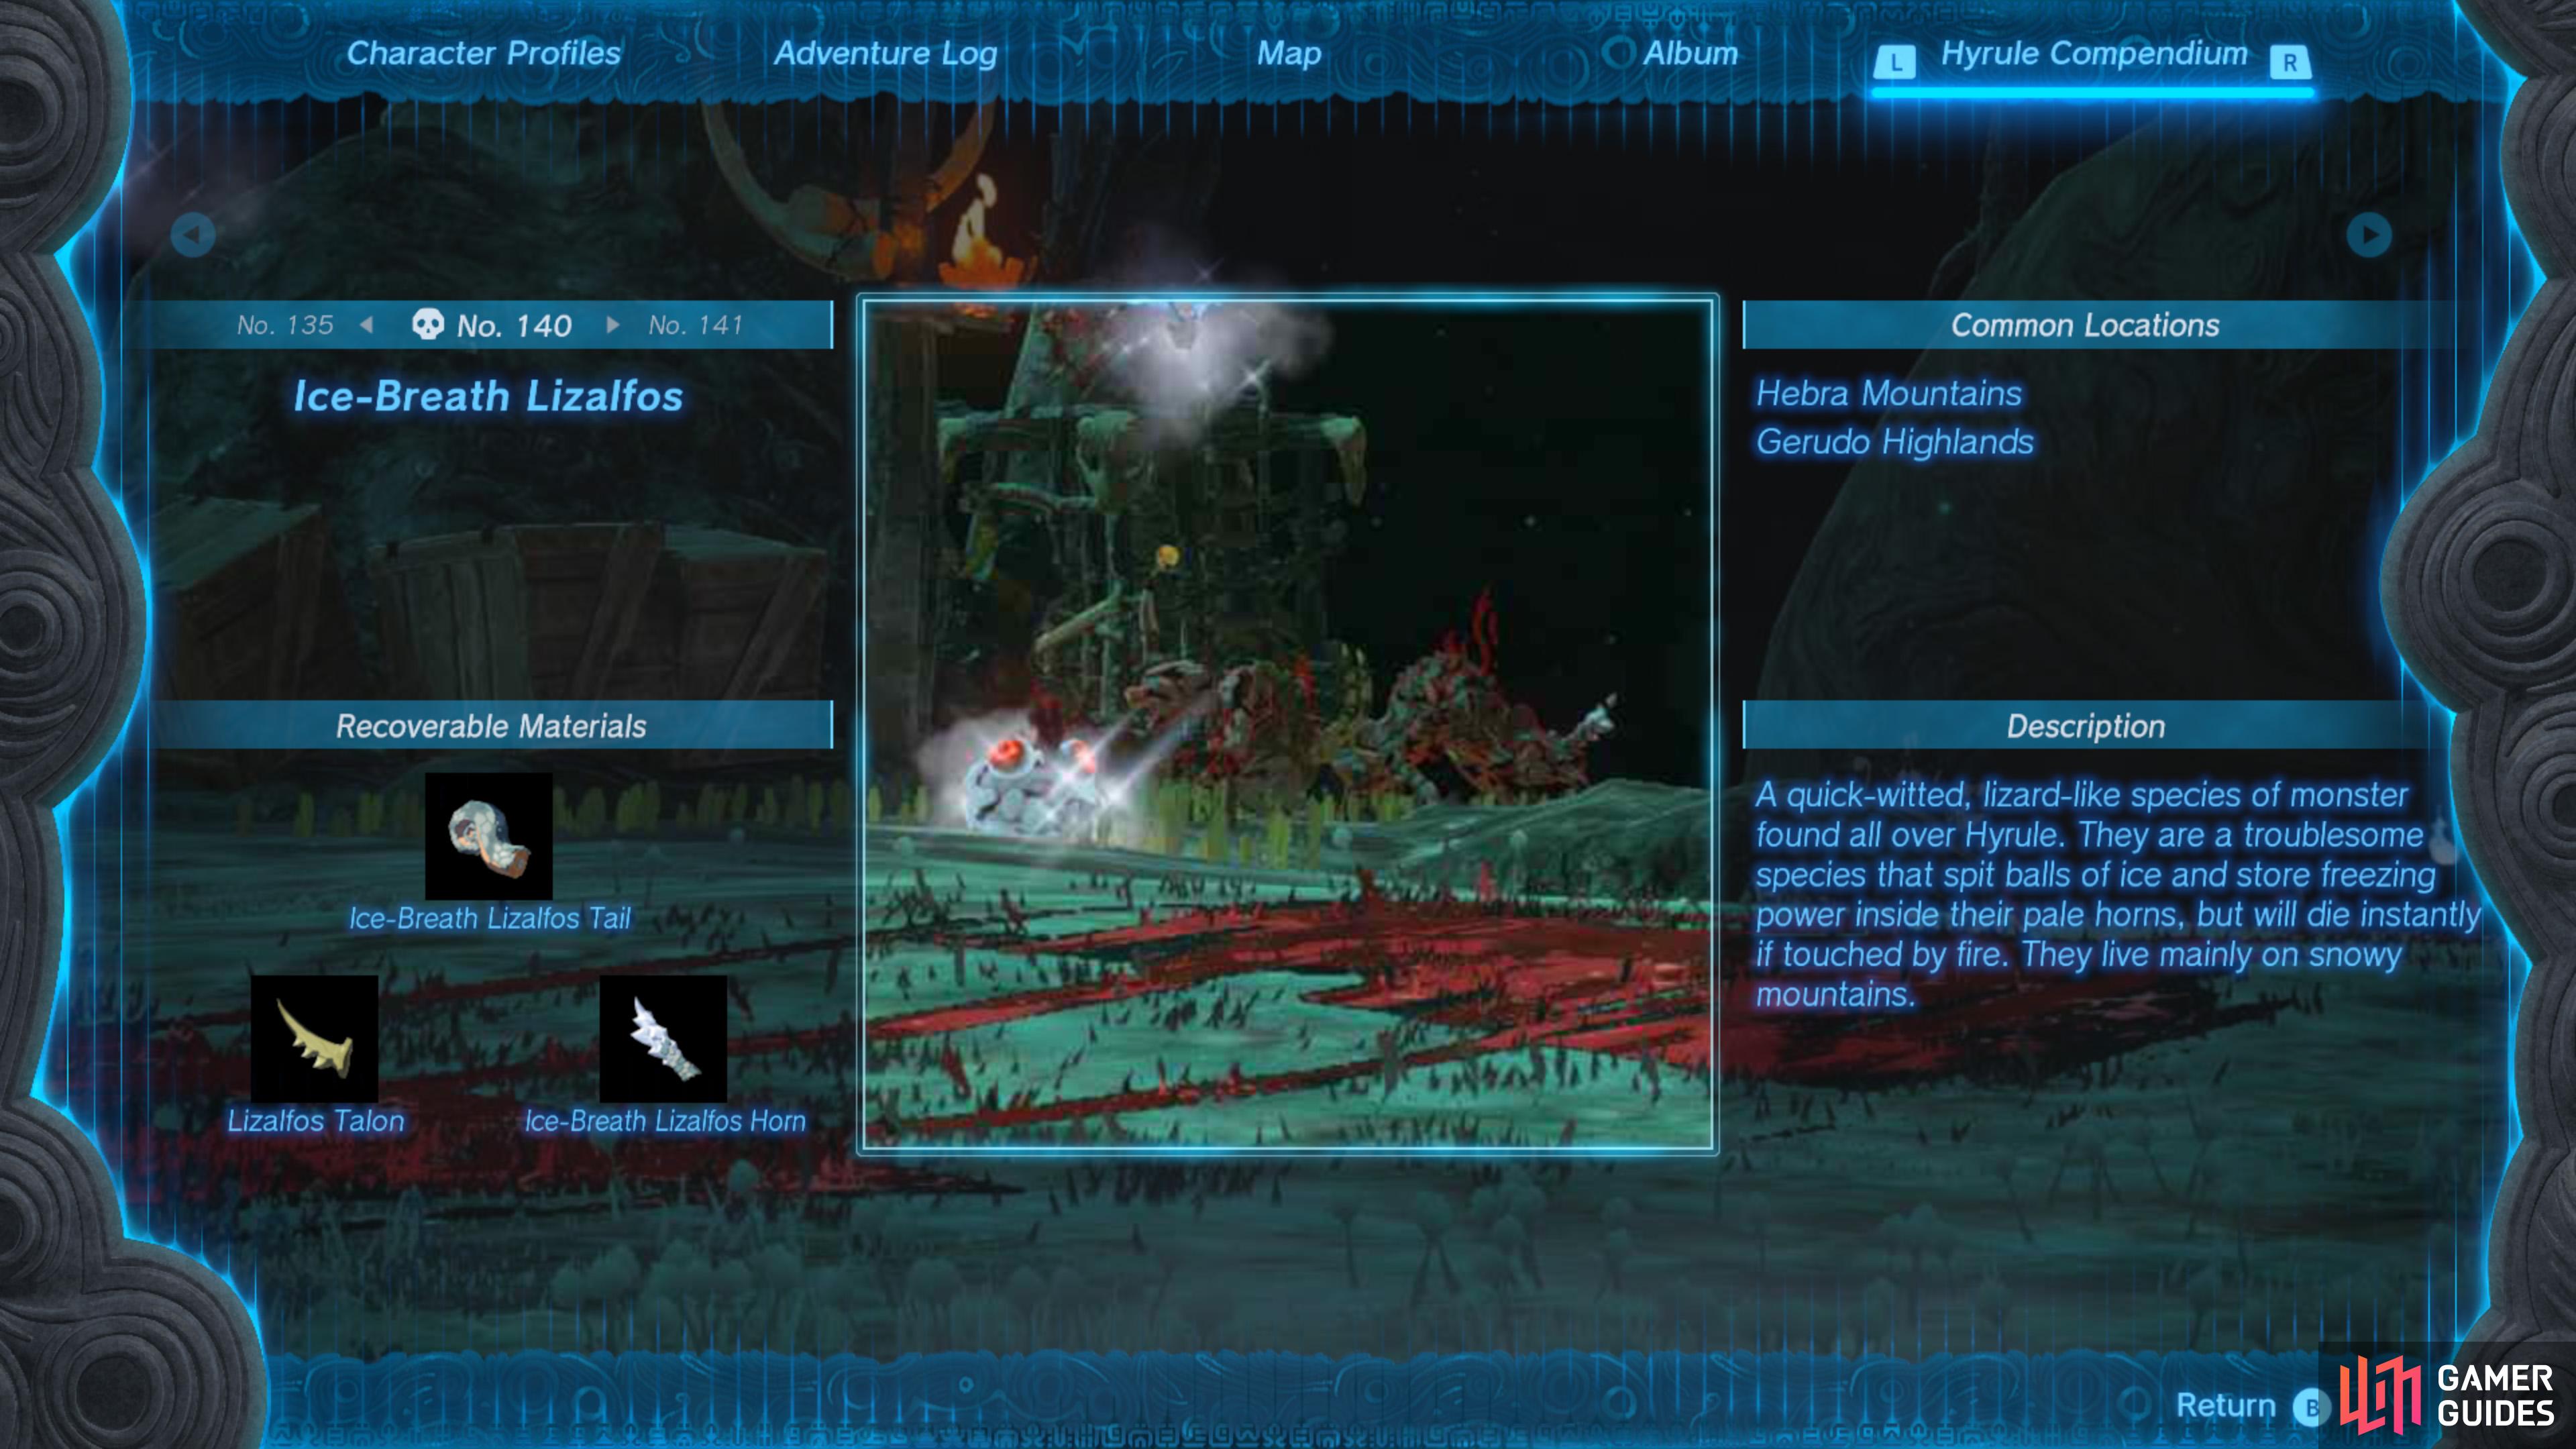The width and height of the screenshot is (2576, 1449).
Task: Go to previous page with the round left arrow
Action: point(193,235)
